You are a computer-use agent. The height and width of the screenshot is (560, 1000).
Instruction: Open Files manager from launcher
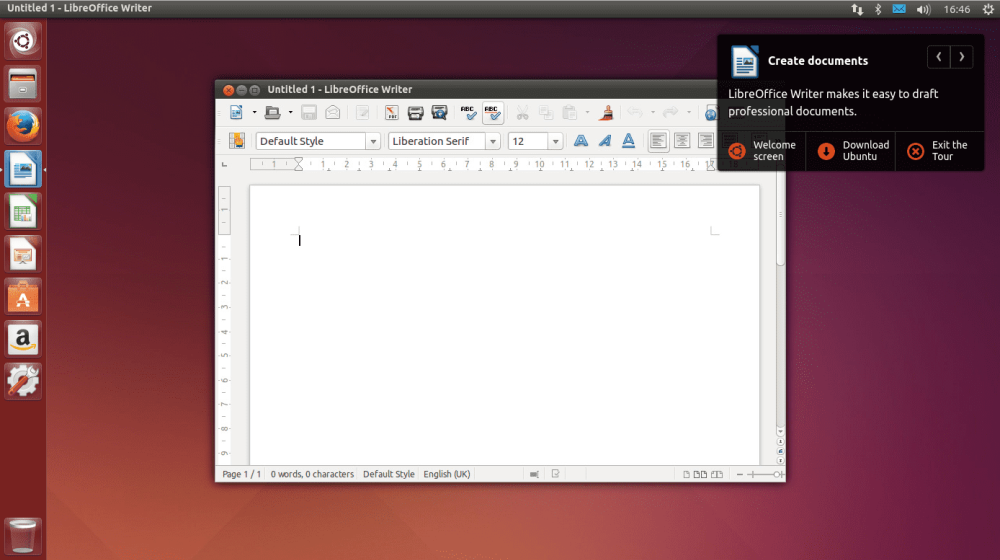(23, 84)
